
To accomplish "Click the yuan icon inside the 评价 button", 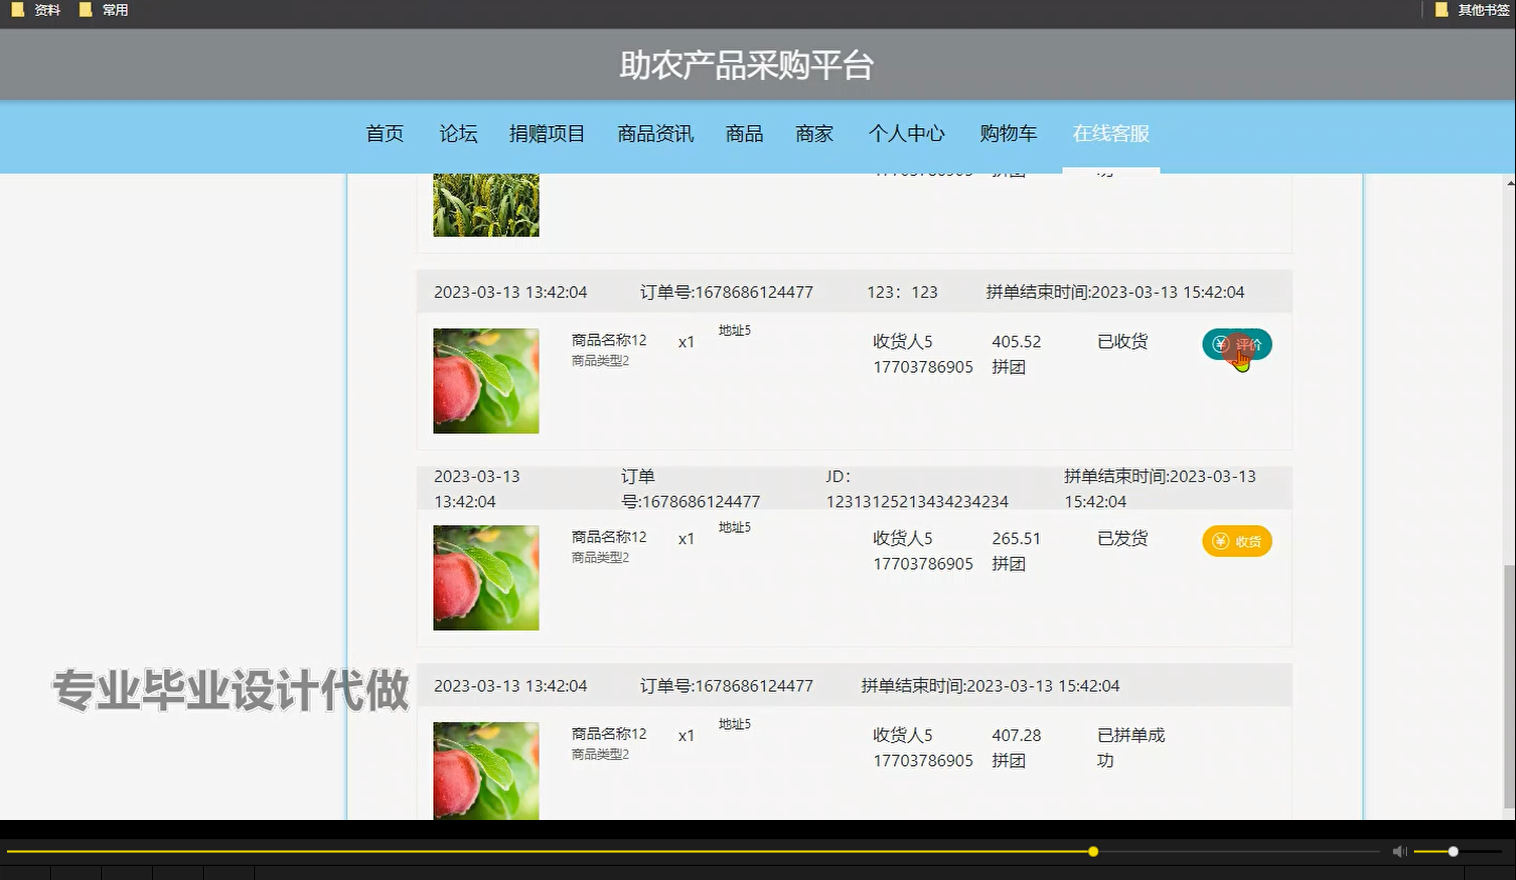I will pos(1220,344).
